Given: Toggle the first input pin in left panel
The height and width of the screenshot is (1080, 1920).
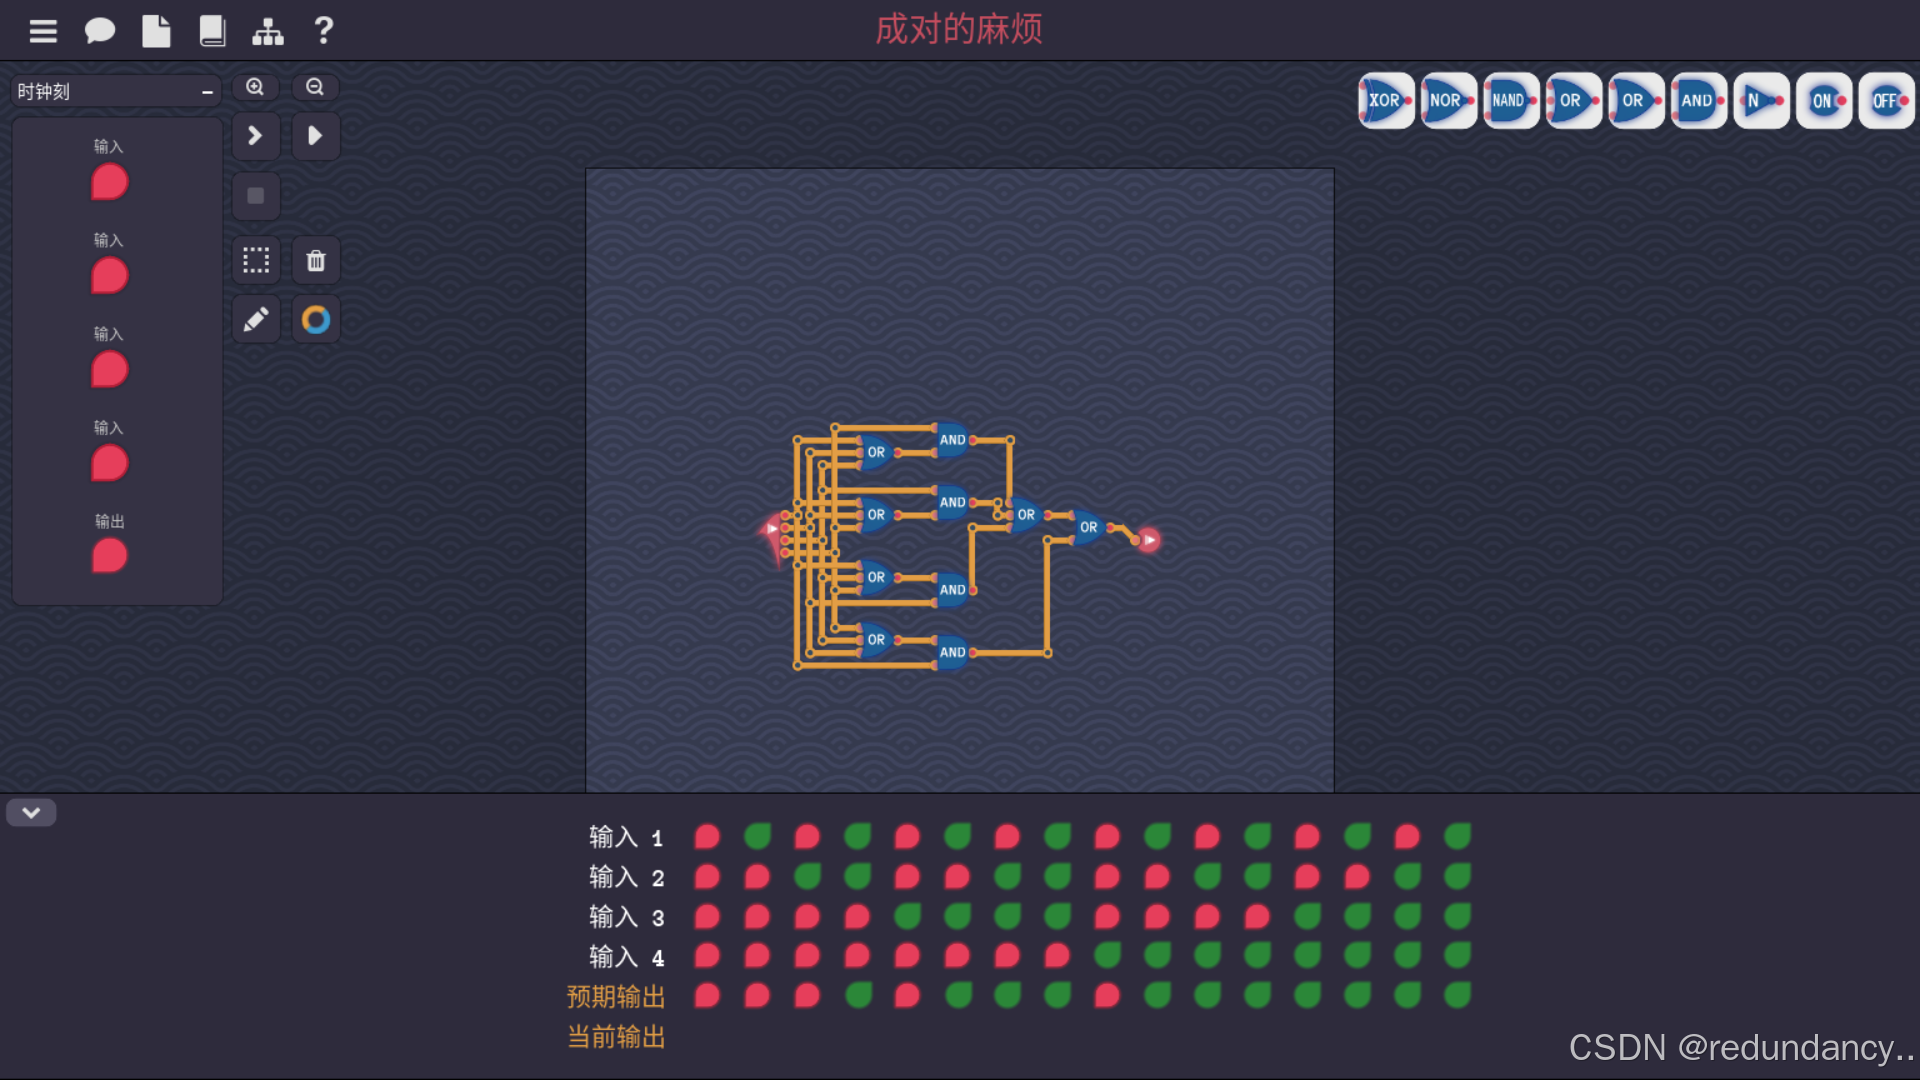Looking at the screenshot, I should point(110,183).
